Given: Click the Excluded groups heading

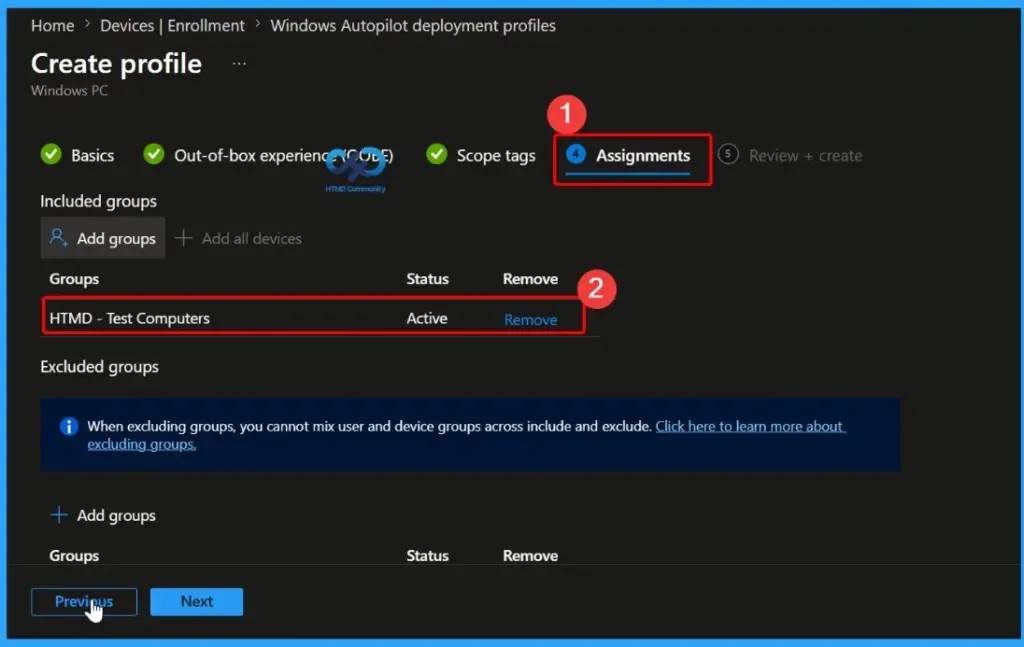Looking at the screenshot, I should click(x=99, y=367).
